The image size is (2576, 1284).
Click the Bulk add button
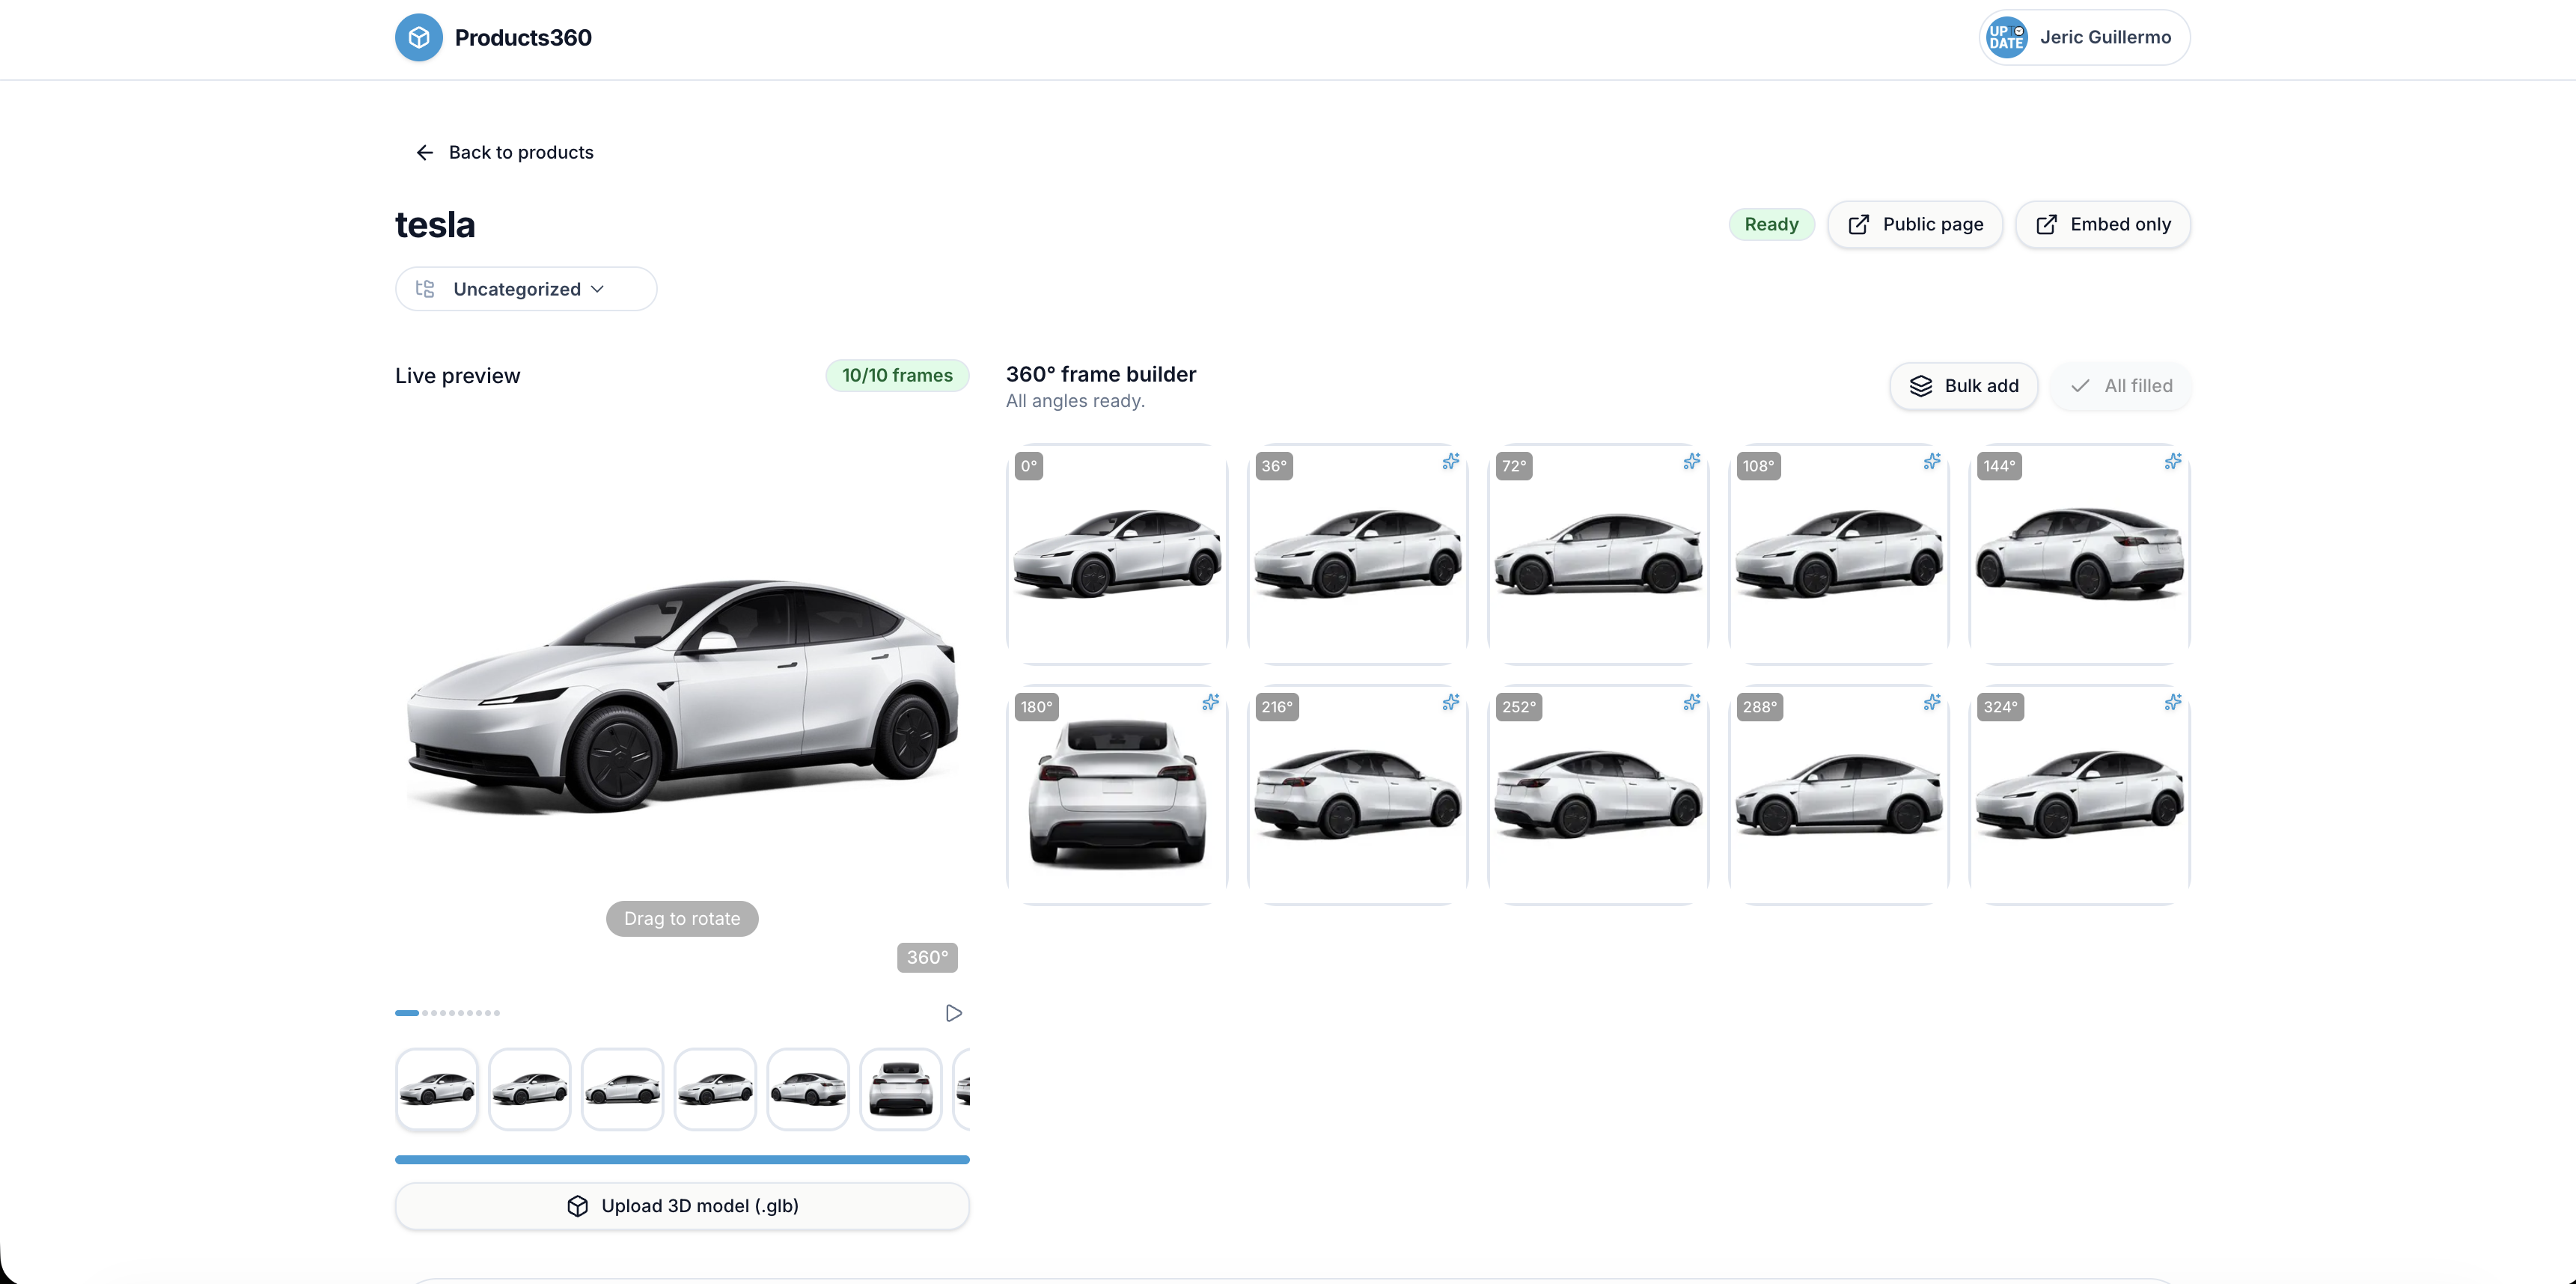coord(1964,386)
